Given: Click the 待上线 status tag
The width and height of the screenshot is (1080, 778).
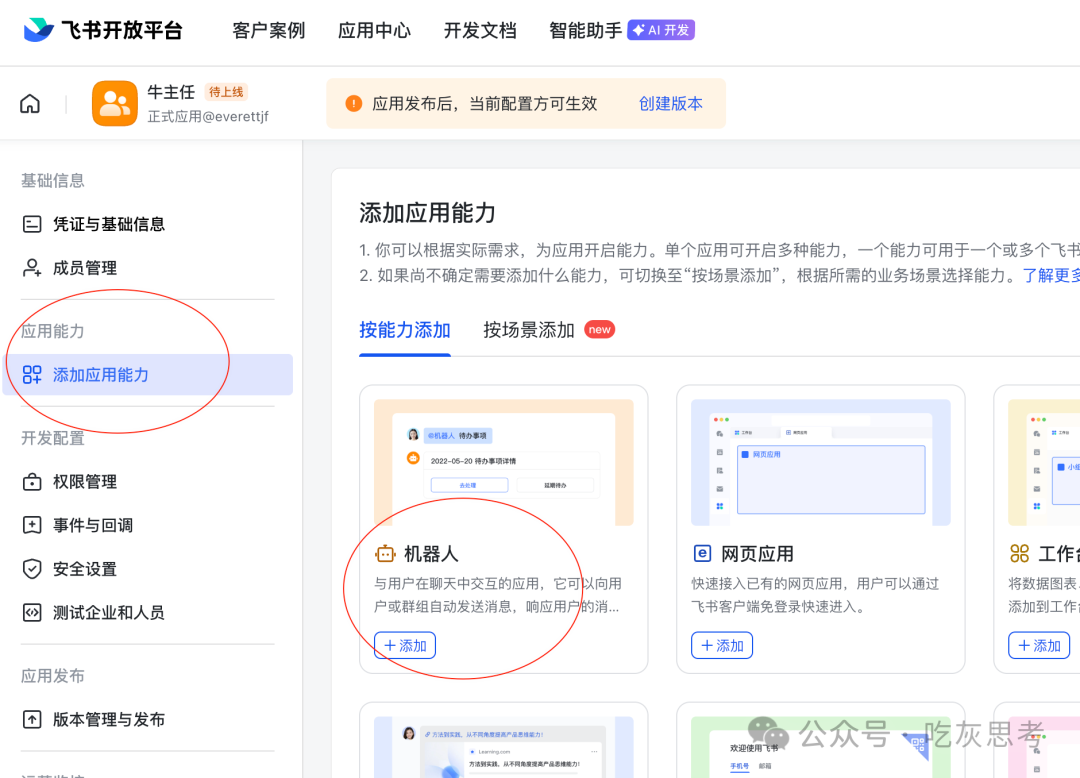Looking at the screenshot, I should 226,92.
